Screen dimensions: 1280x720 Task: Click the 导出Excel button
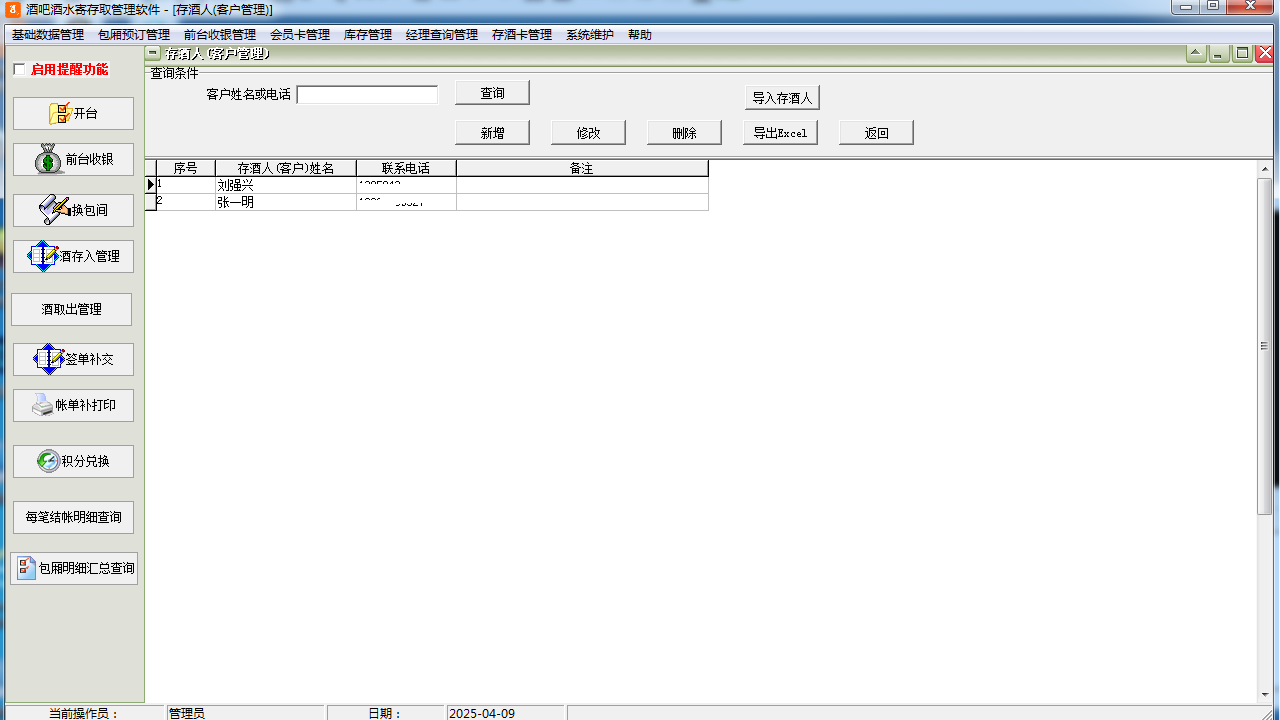pyautogui.click(x=780, y=133)
